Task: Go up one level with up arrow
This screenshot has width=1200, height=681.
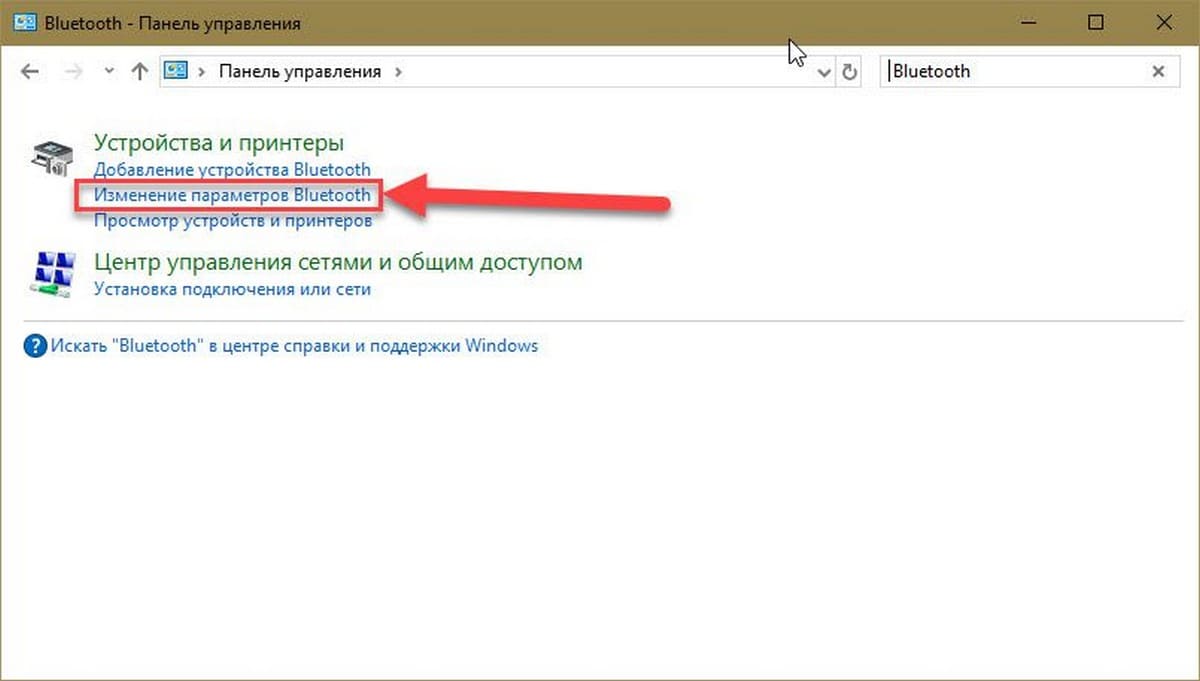Action: point(140,72)
